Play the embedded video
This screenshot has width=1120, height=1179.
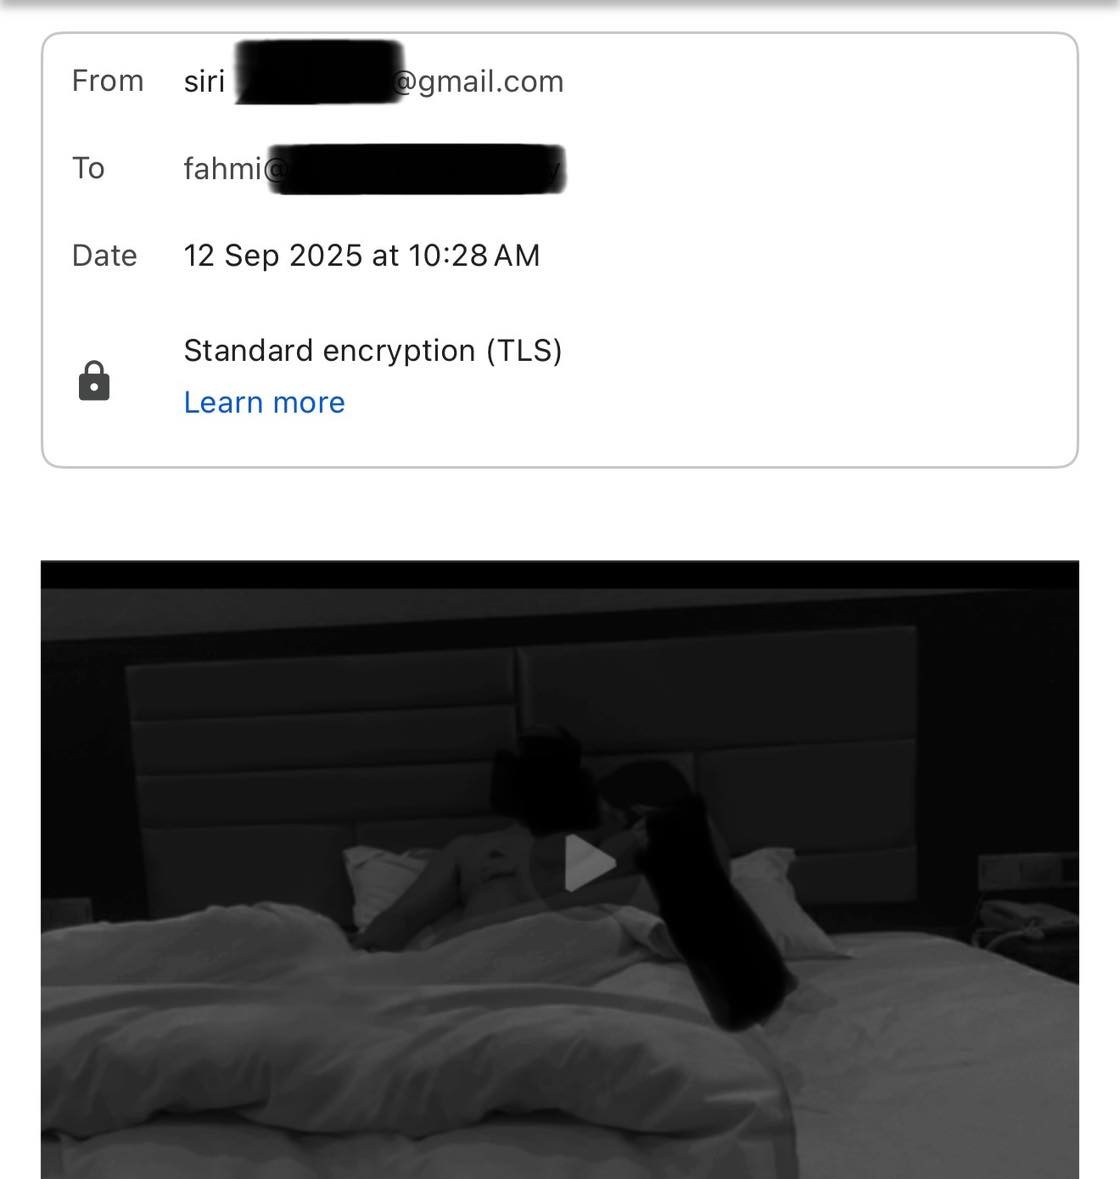(x=589, y=863)
